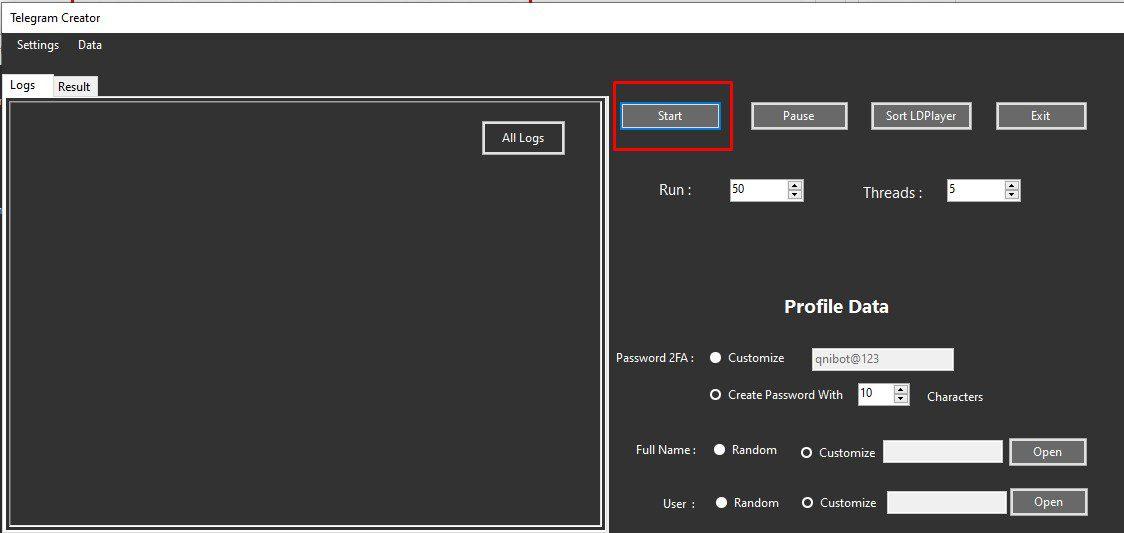The height and width of the screenshot is (533, 1124).
Task: Click the Characters count field showing 10
Action: pos(876,394)
